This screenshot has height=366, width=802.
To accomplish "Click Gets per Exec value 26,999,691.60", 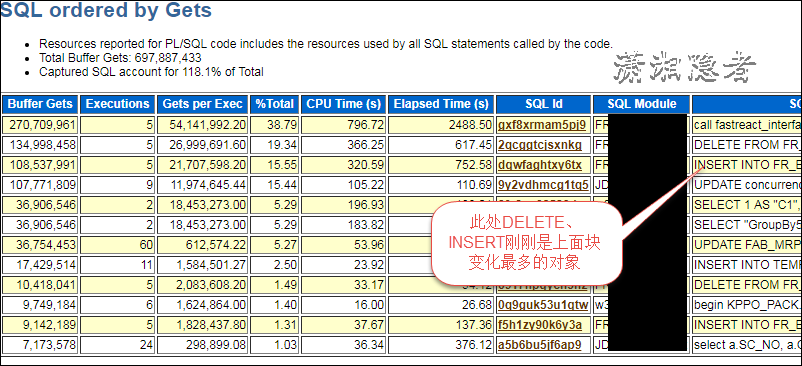I will pyautogui.click(x=208, y=145).
